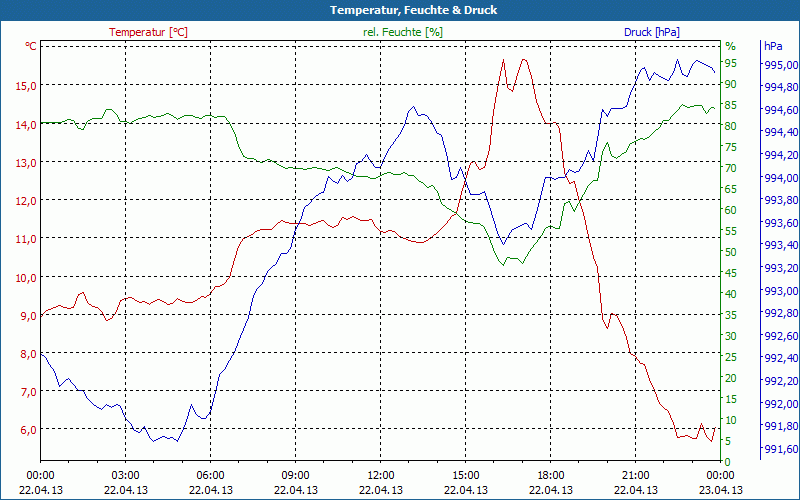Click the '12,0' temperature axis value
Image resolution: width=800 pixels, height=500 pixels.
click(26, 201)
